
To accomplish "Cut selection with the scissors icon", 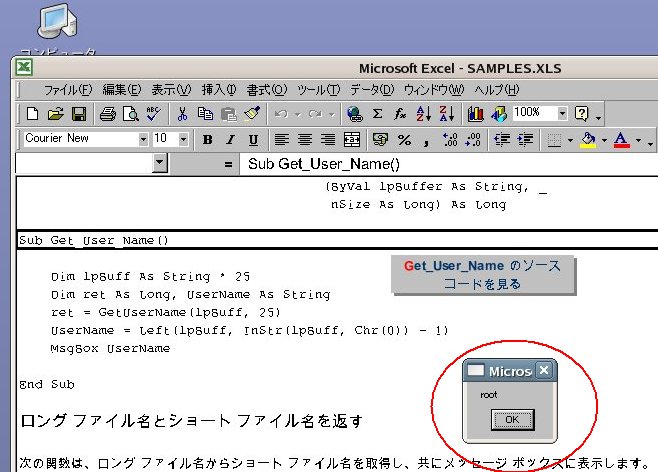I will [x=182, y=114].
